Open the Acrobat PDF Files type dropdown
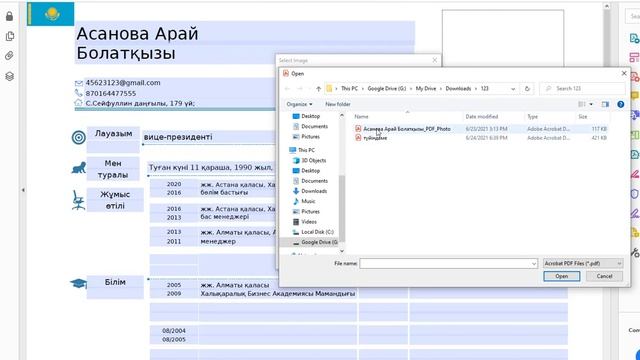Viewport: 640px width, 360px height. [x=583, y=264]
